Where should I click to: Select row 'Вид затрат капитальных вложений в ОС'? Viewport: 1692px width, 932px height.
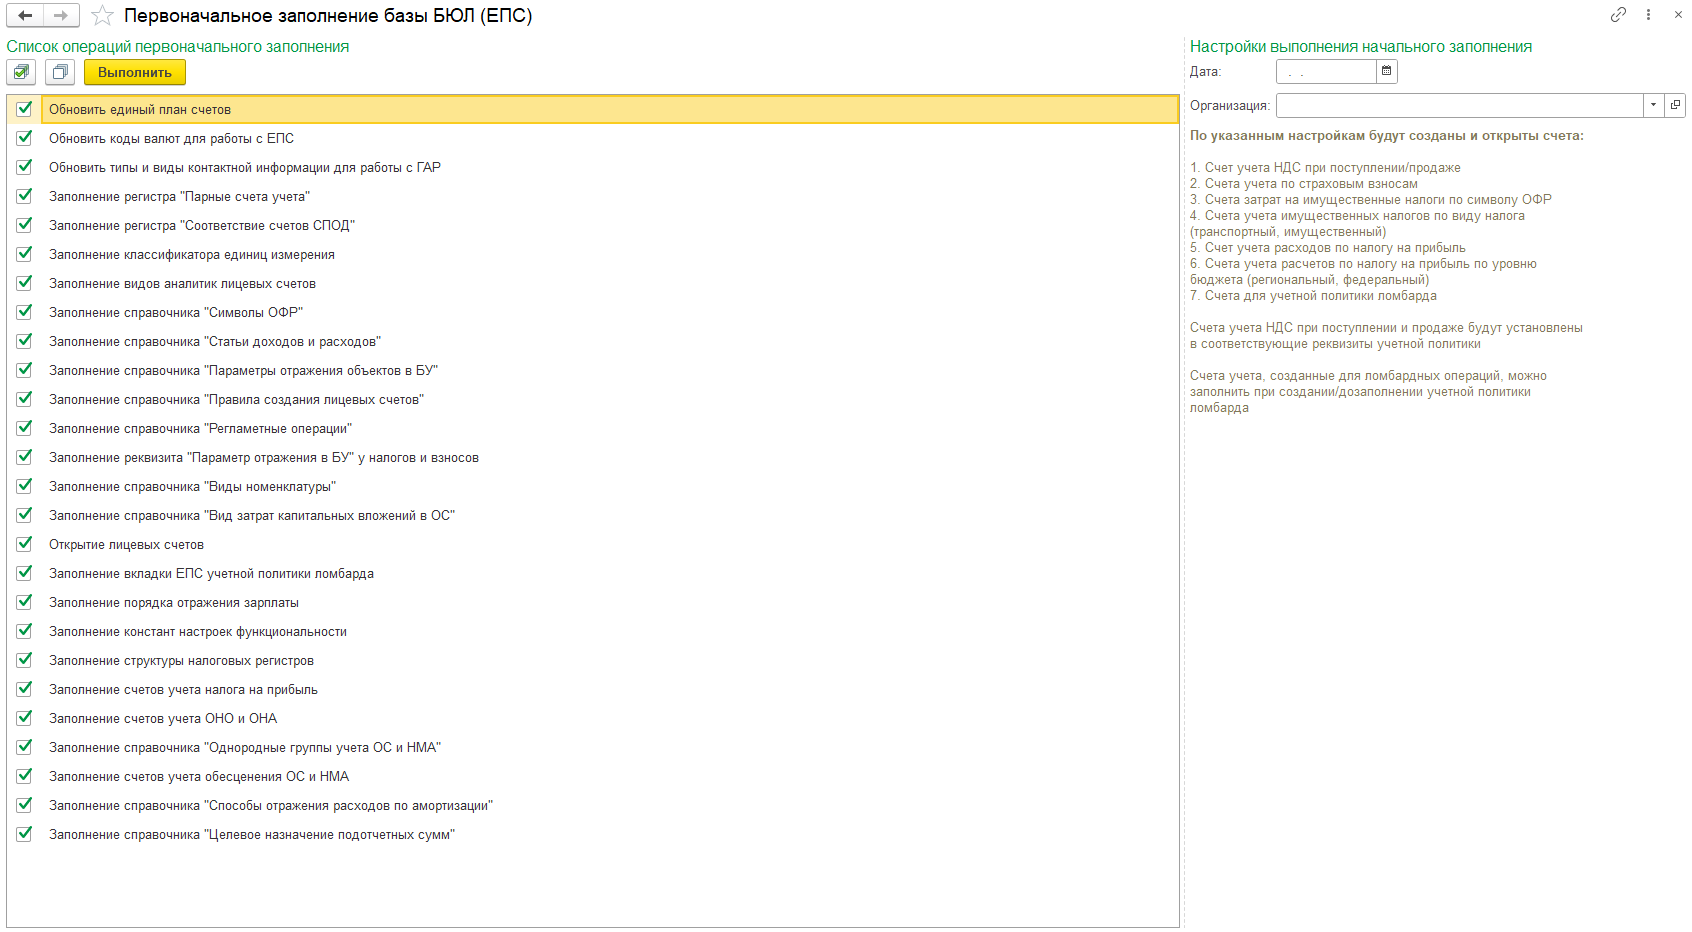click(x=593, y=515)
